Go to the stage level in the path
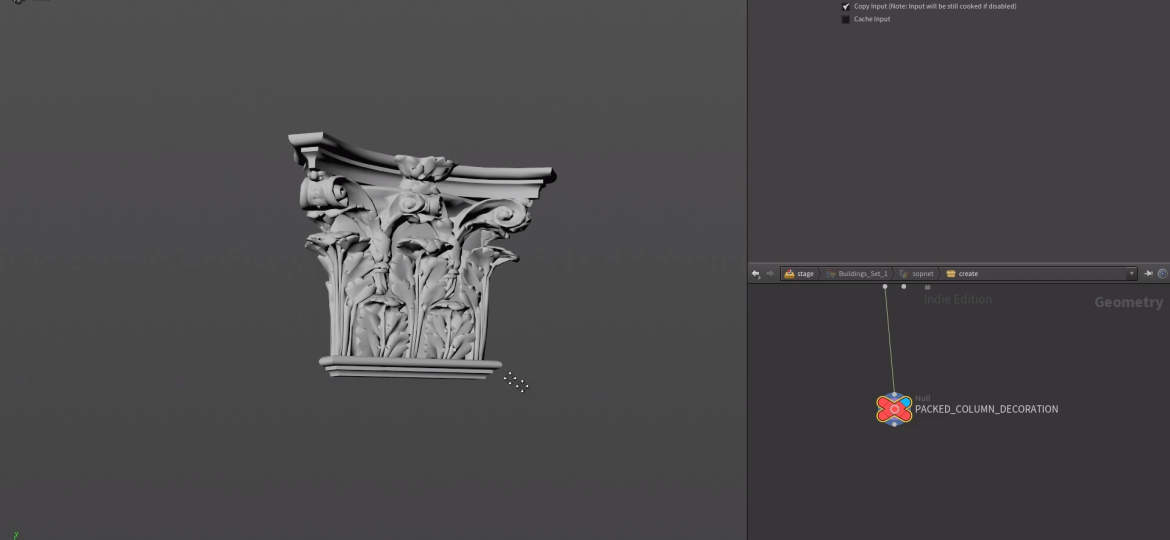The height and width of the screenshot is (540, 1170). tap(805, 274)
